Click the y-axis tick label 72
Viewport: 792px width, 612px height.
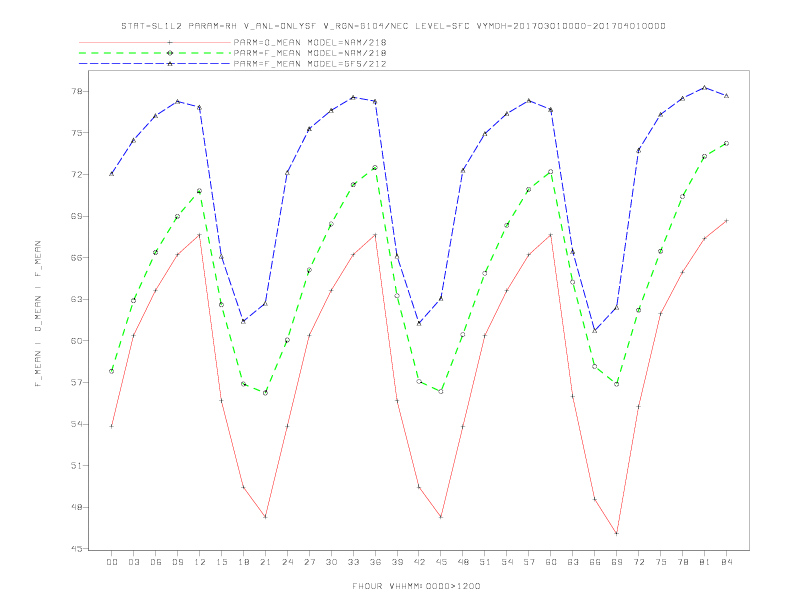click(77, 175)
